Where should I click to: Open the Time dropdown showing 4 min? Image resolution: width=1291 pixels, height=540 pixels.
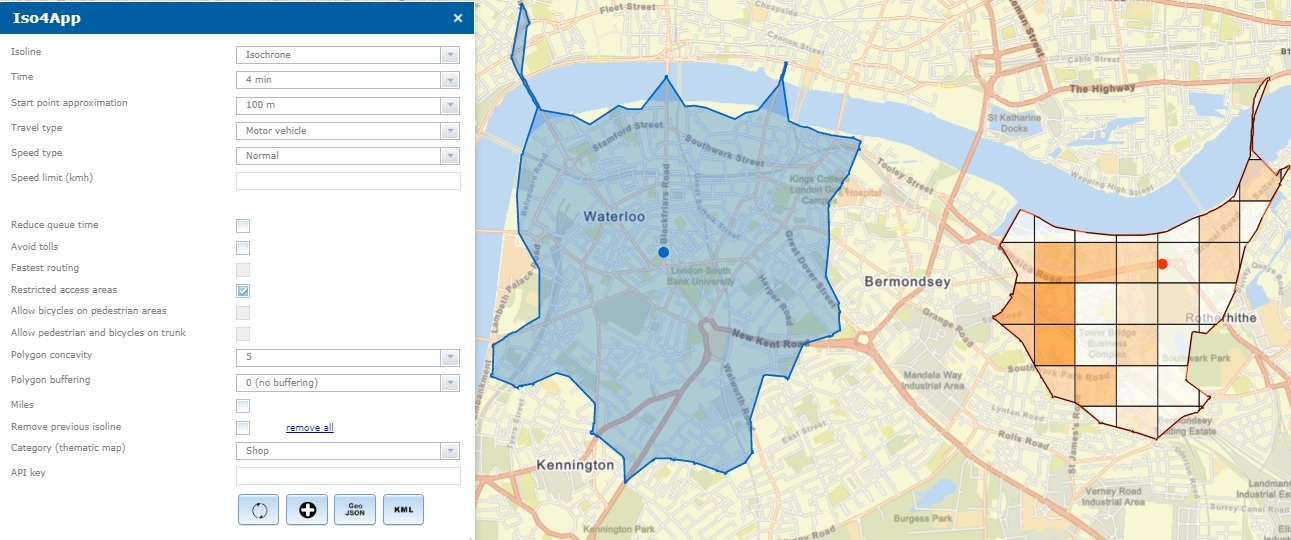348,80
